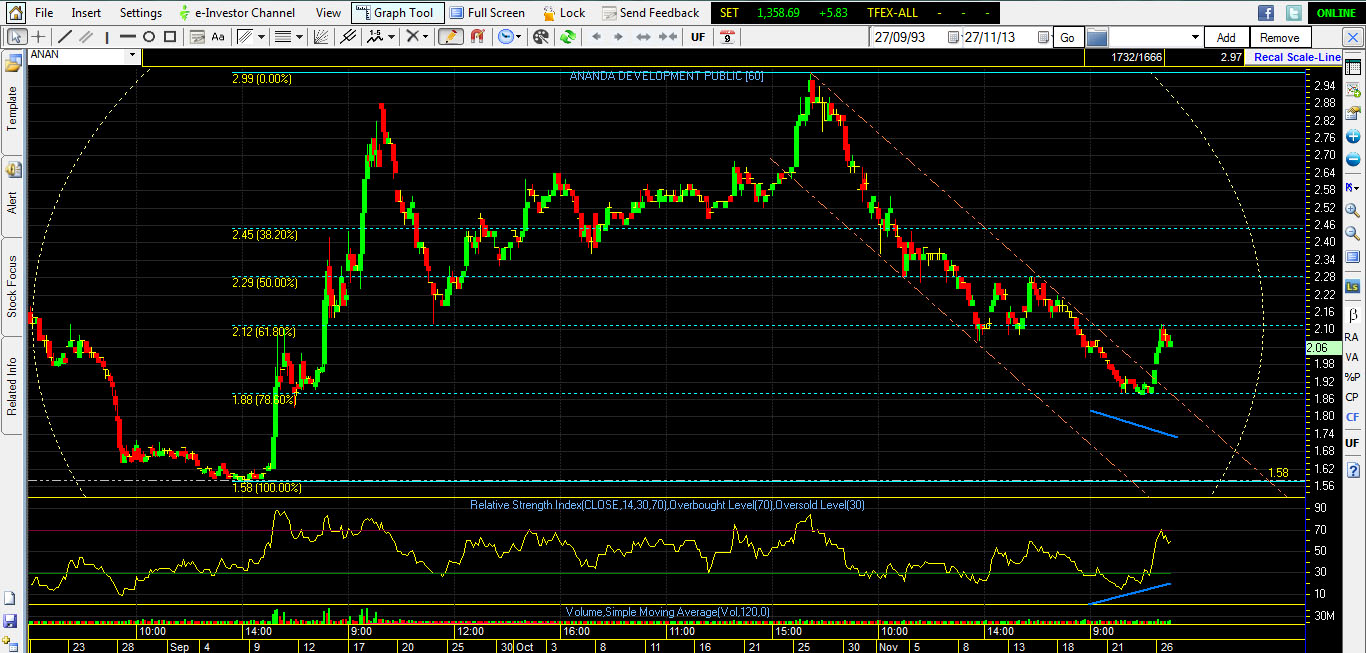The height and width of the screenshot is (653, 1366).
Task: Open the Settings menu
Action: pyautogui.click(x=140, y=13)
